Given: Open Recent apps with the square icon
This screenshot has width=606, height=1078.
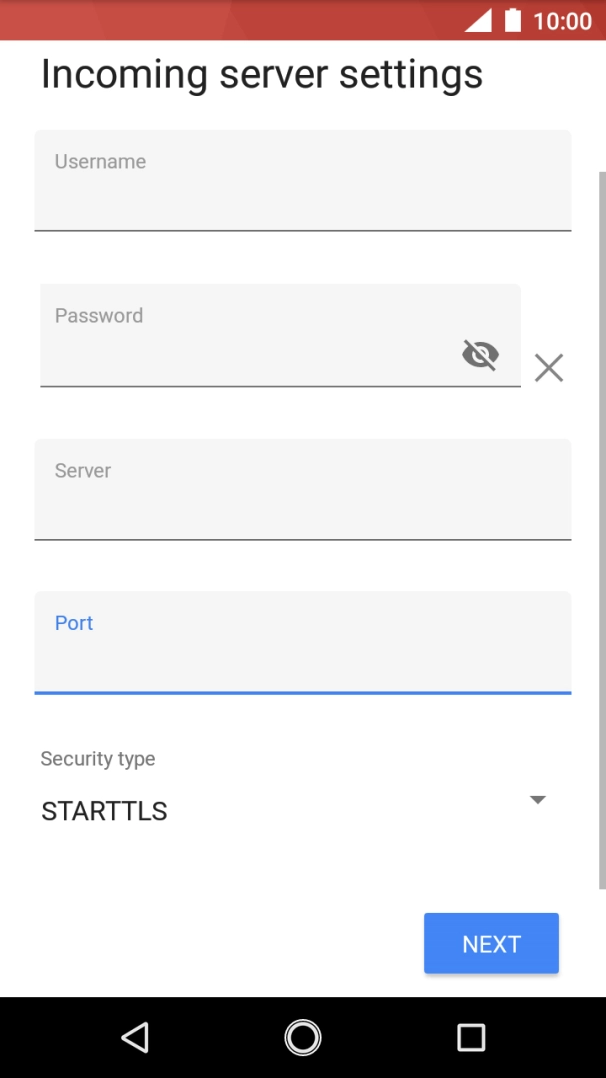Looking at the screenshot, I should pos(470,1037).
